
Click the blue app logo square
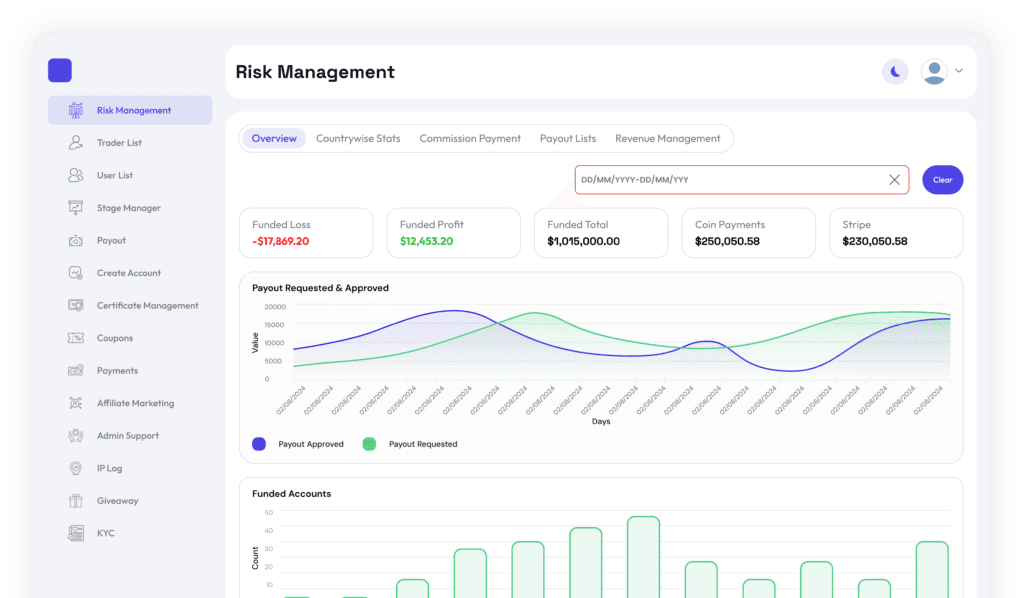[59, 70]
